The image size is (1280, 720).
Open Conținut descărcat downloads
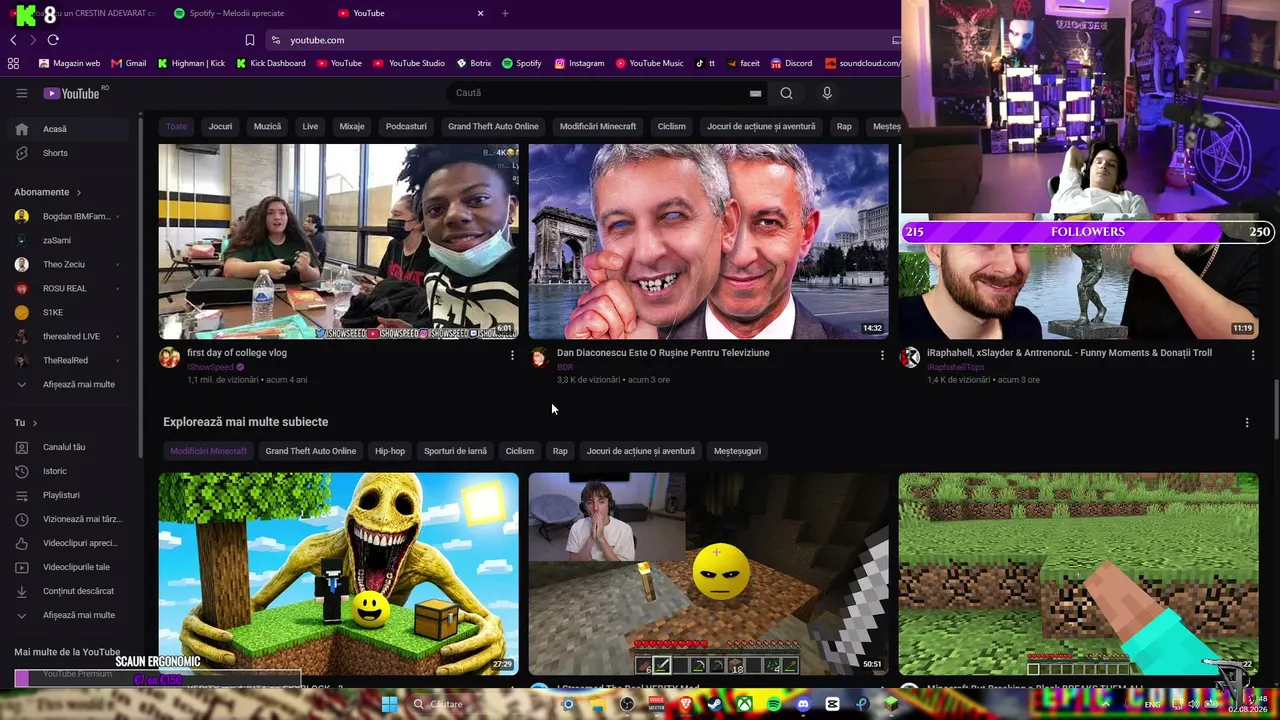point(70,591)
